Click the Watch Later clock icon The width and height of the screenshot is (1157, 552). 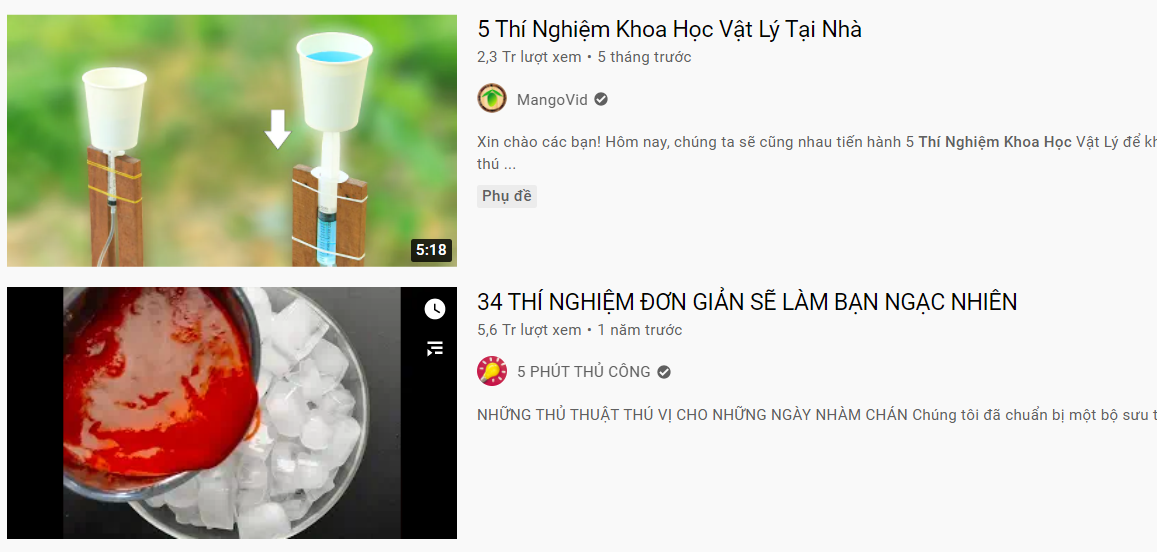pyautogui.click(x=435, y=310)
